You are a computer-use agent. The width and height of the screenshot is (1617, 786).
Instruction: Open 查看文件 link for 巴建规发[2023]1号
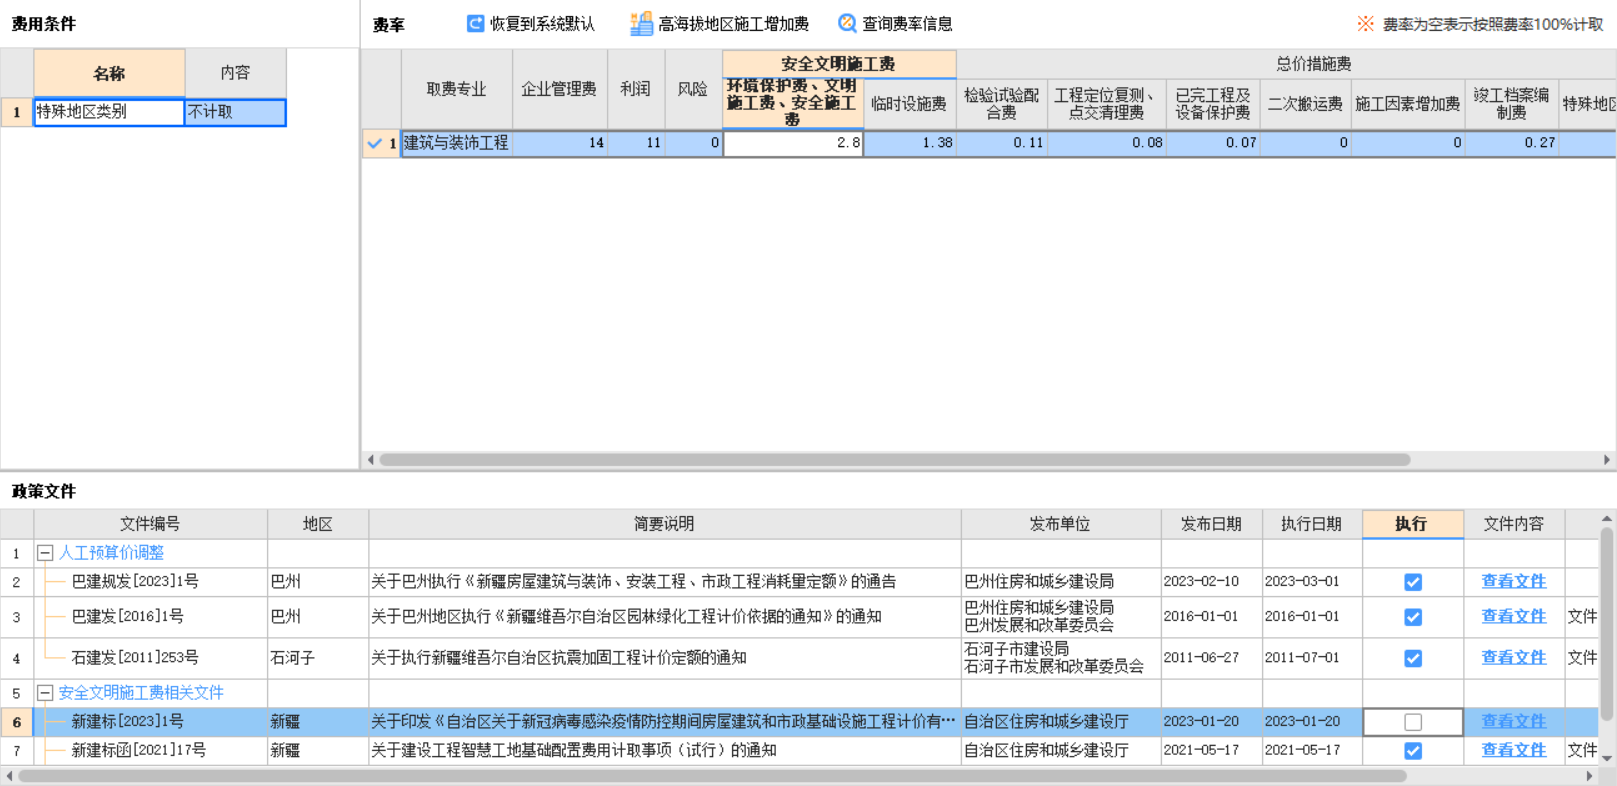pos(1513,581)
